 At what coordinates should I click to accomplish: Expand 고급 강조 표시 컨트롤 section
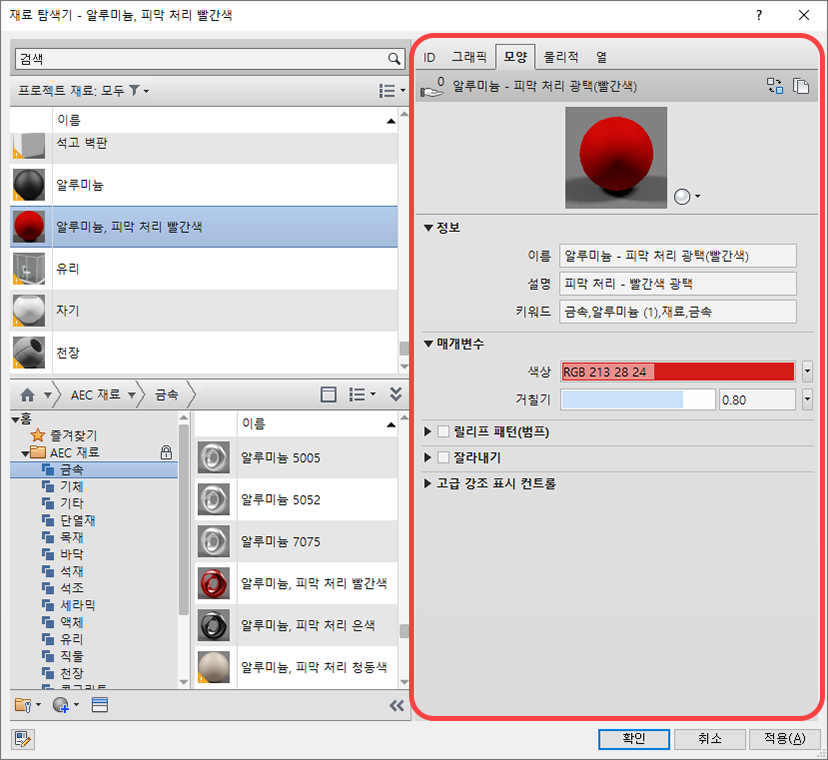[428, 483]
